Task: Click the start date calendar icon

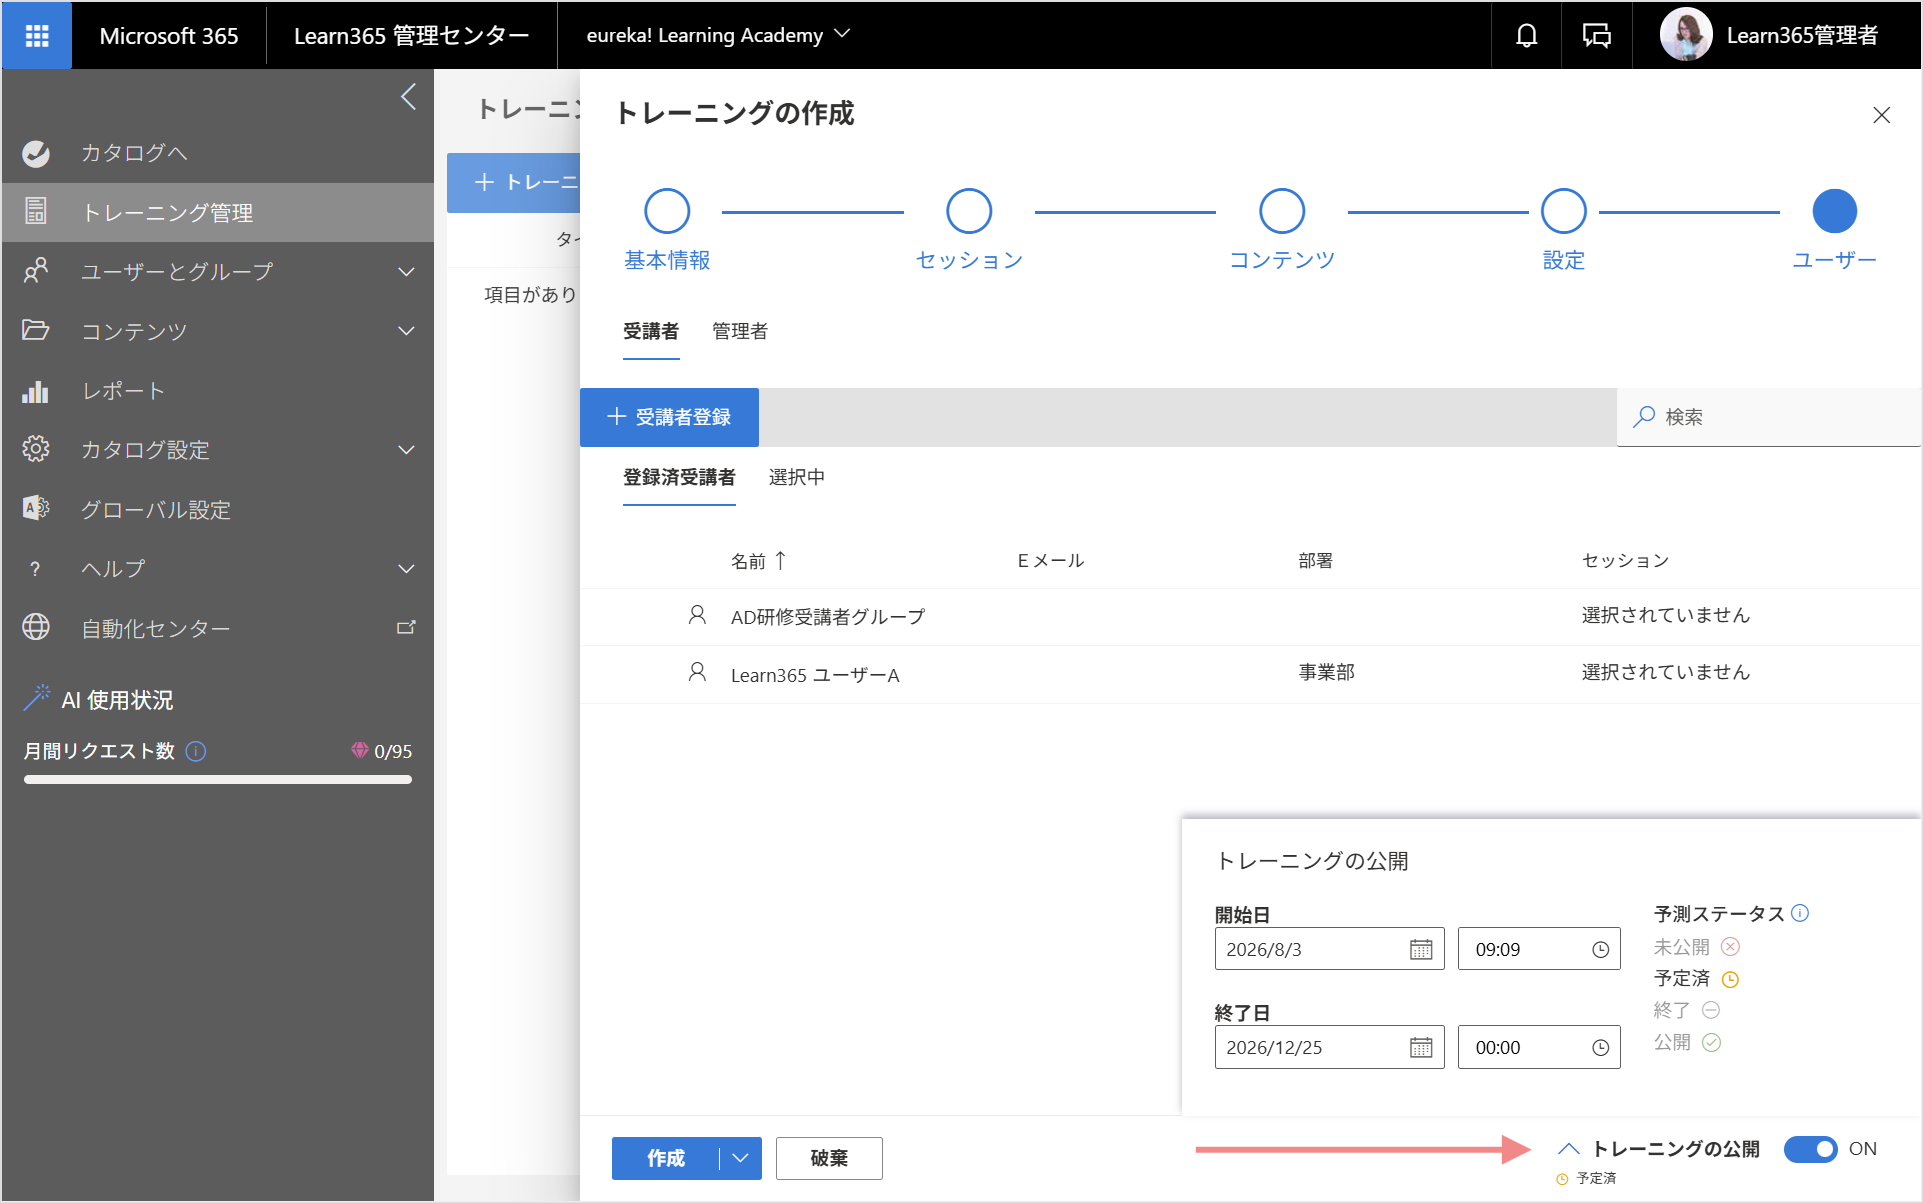Action: (x=1421, y=950)
